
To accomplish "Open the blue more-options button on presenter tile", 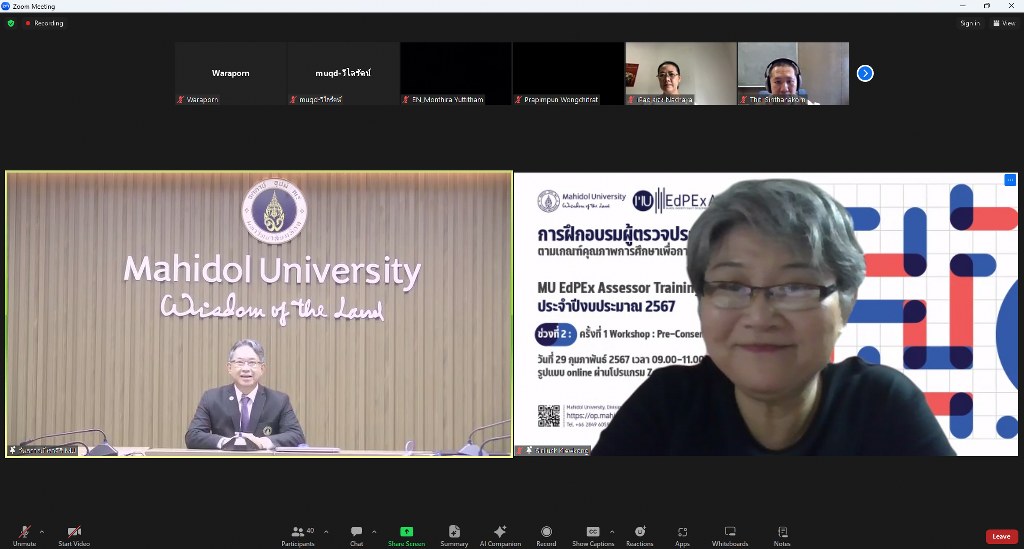I will click(1010, 180).
